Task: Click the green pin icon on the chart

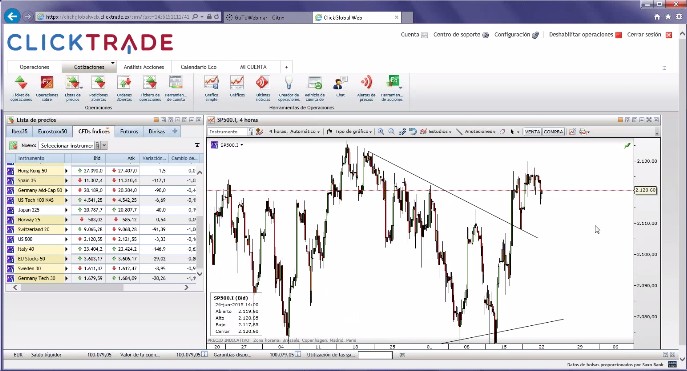Action: tap(627, 145)
